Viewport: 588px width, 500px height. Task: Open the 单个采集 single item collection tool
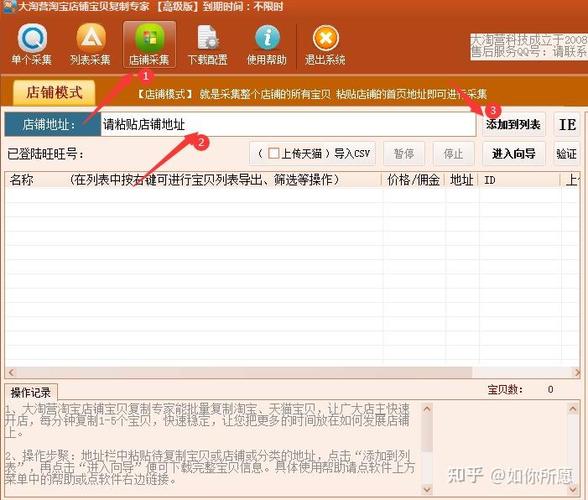pos(32,44)
